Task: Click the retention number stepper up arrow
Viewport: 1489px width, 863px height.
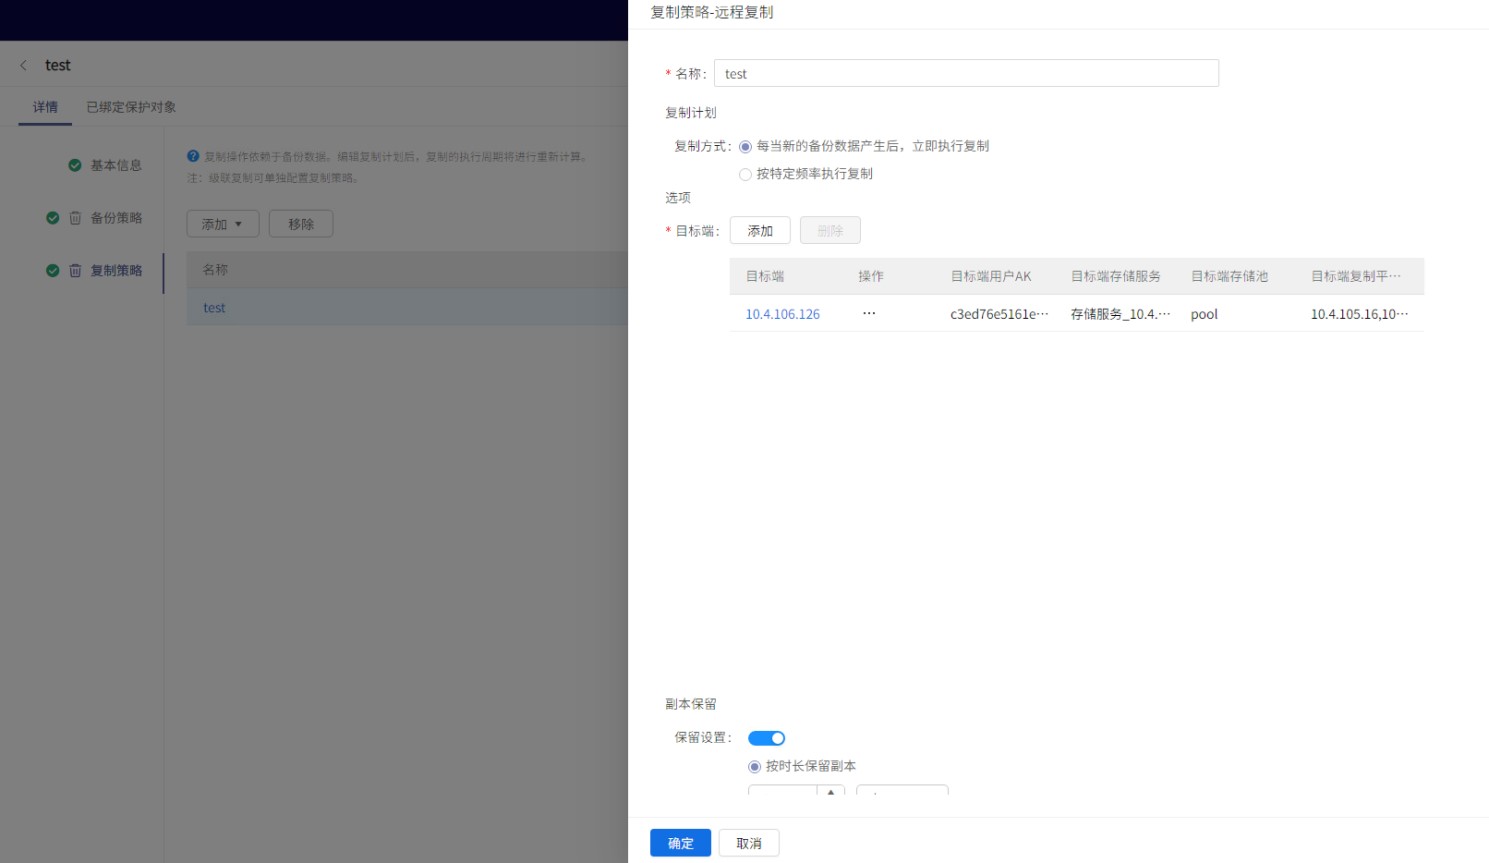Action: click(831, 791)
